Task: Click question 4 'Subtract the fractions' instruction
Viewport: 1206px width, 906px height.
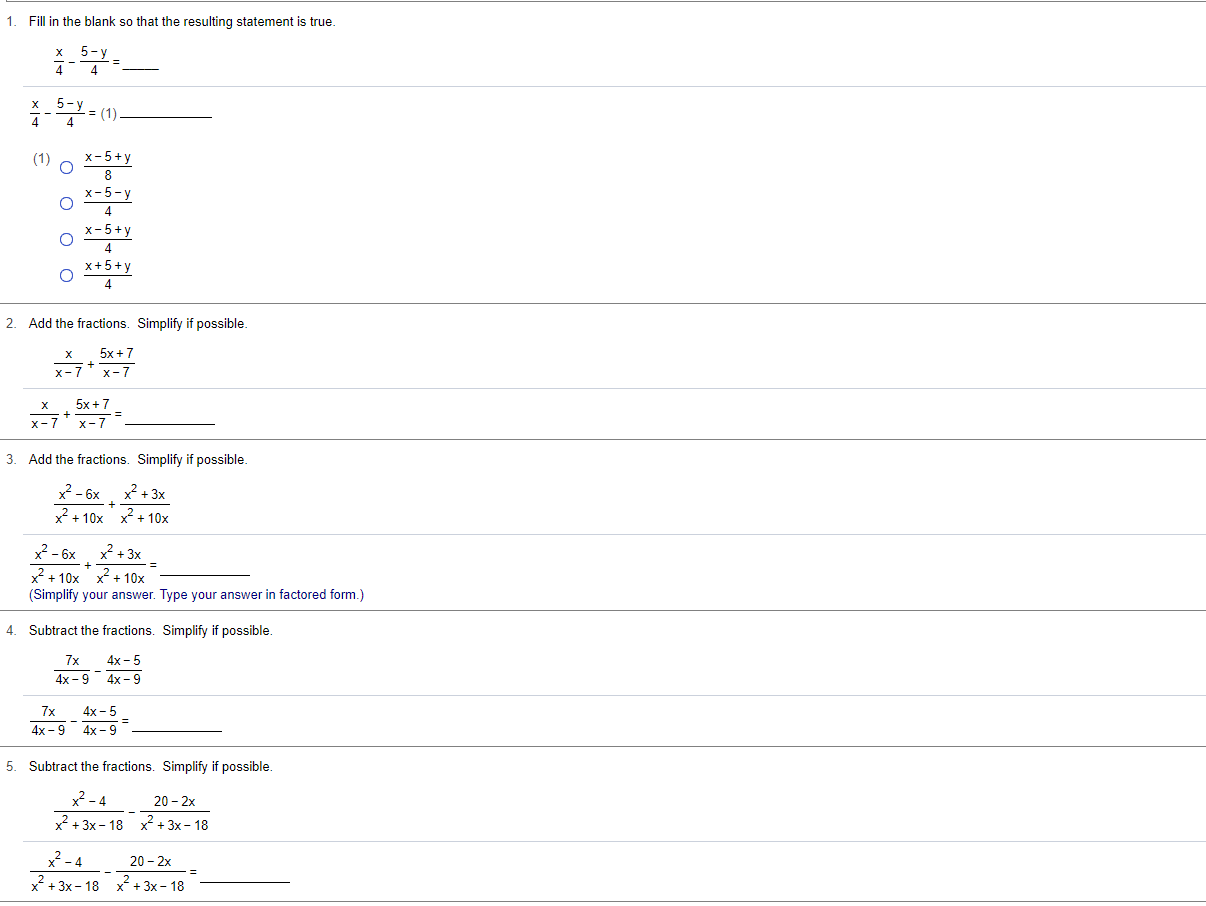Action: pos(151,631)
